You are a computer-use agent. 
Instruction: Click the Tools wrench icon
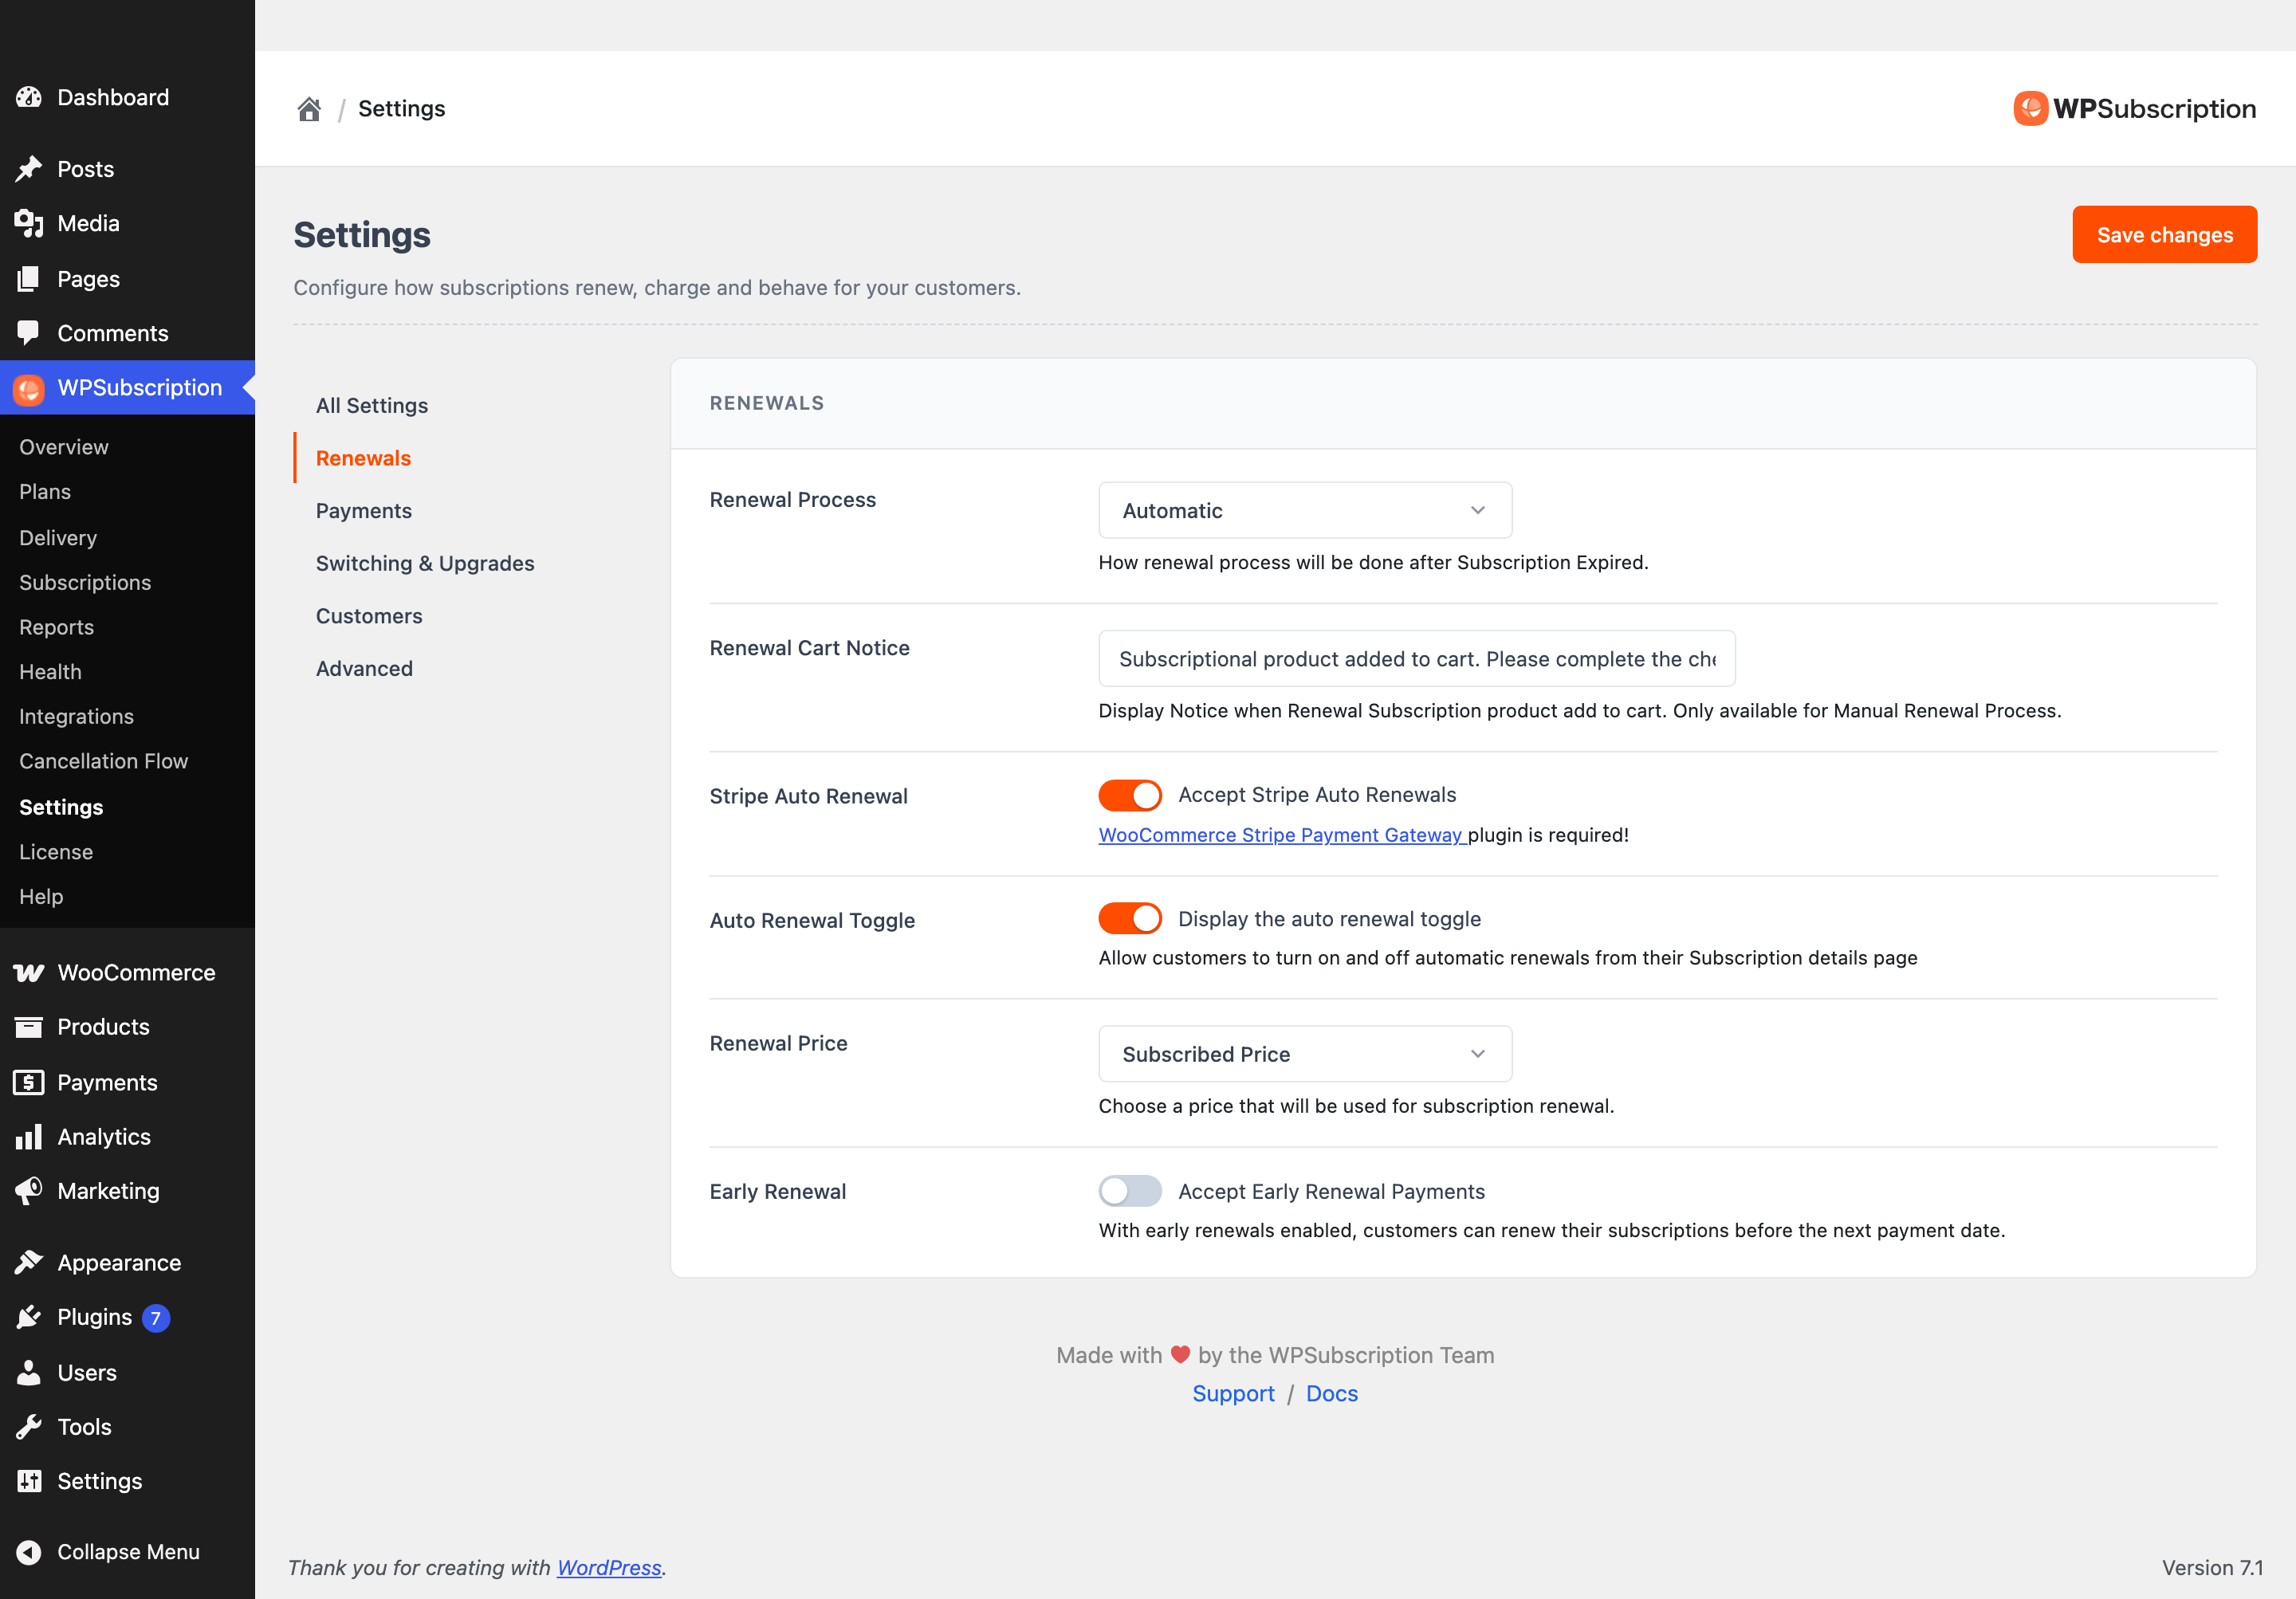click(29, 1427)
